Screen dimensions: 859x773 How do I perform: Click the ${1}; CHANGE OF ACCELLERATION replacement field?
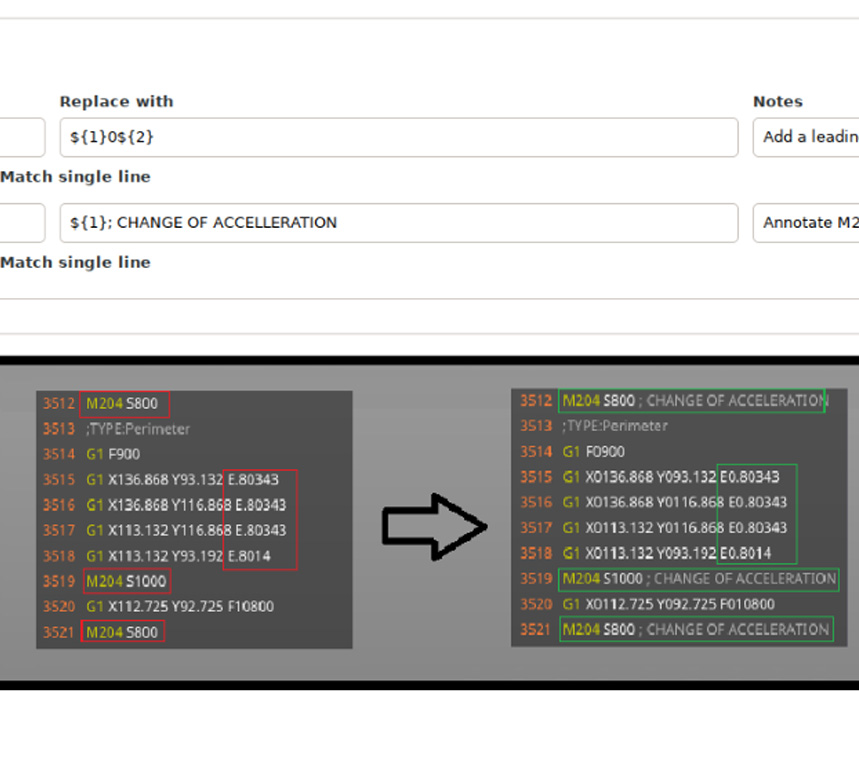tap(400, 222)
